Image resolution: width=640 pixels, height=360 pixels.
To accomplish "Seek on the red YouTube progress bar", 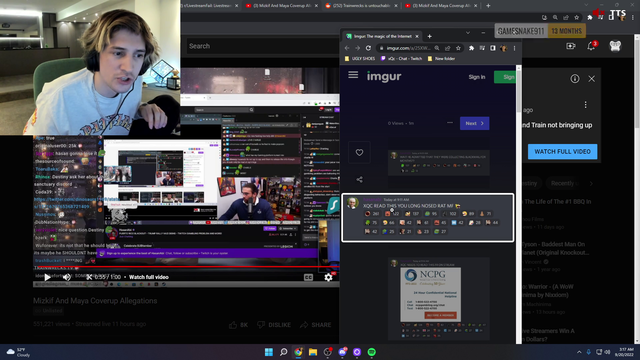I will [186, 267].
